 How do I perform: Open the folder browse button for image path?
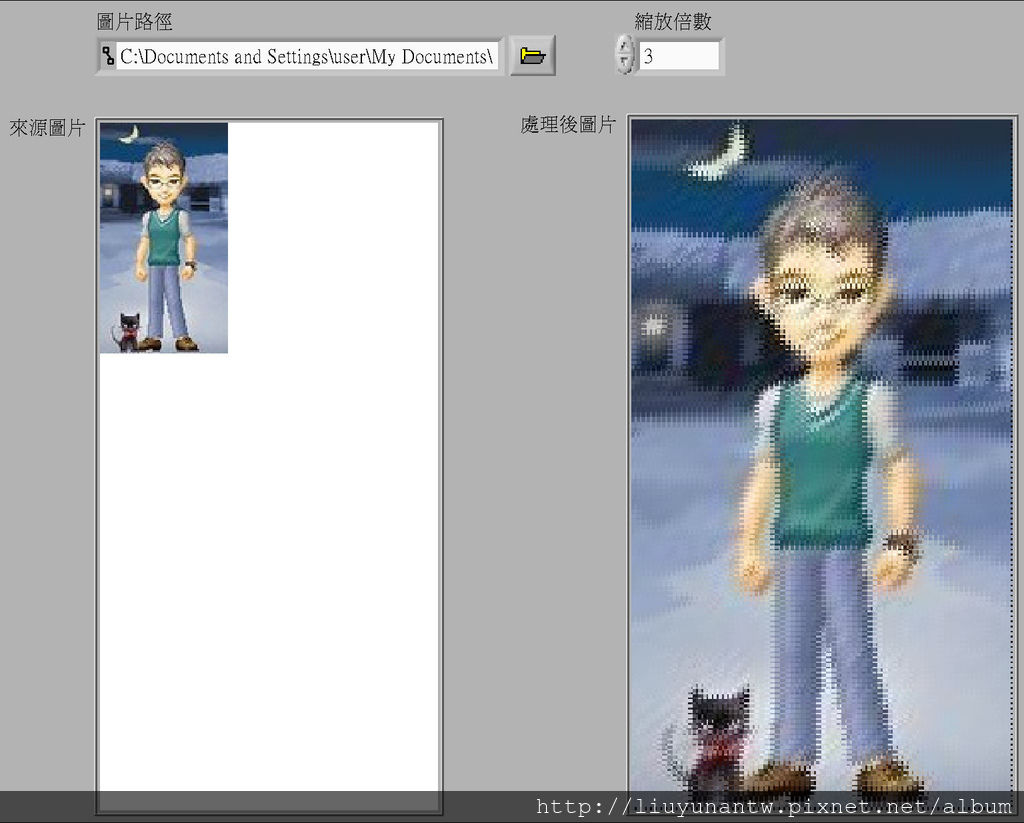click(x=532, y=56)
